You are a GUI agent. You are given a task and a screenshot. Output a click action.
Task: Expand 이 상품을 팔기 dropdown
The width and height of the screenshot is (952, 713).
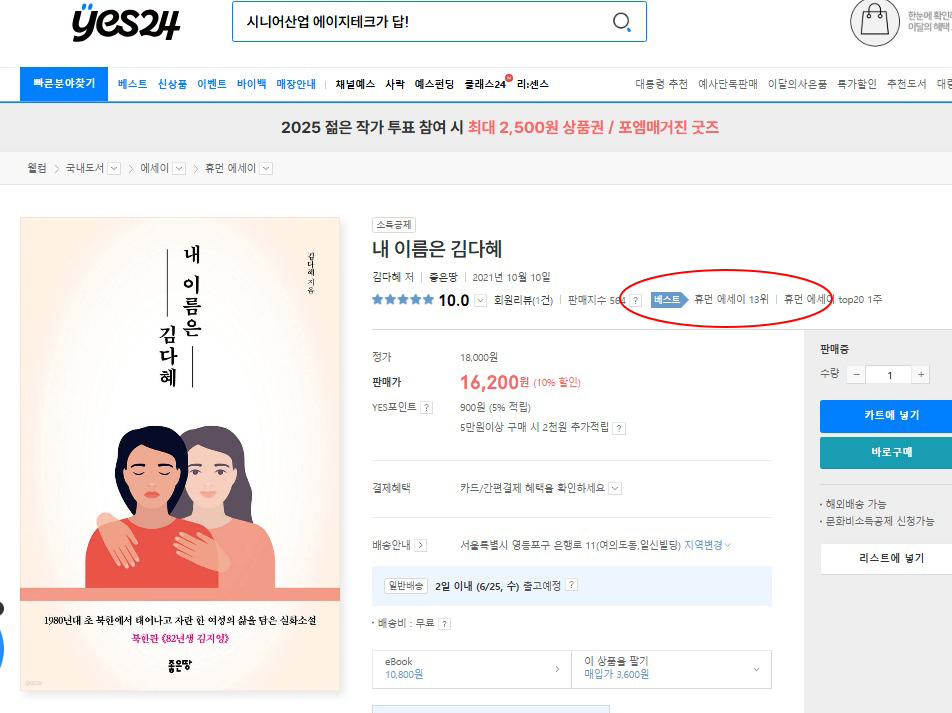672,669
